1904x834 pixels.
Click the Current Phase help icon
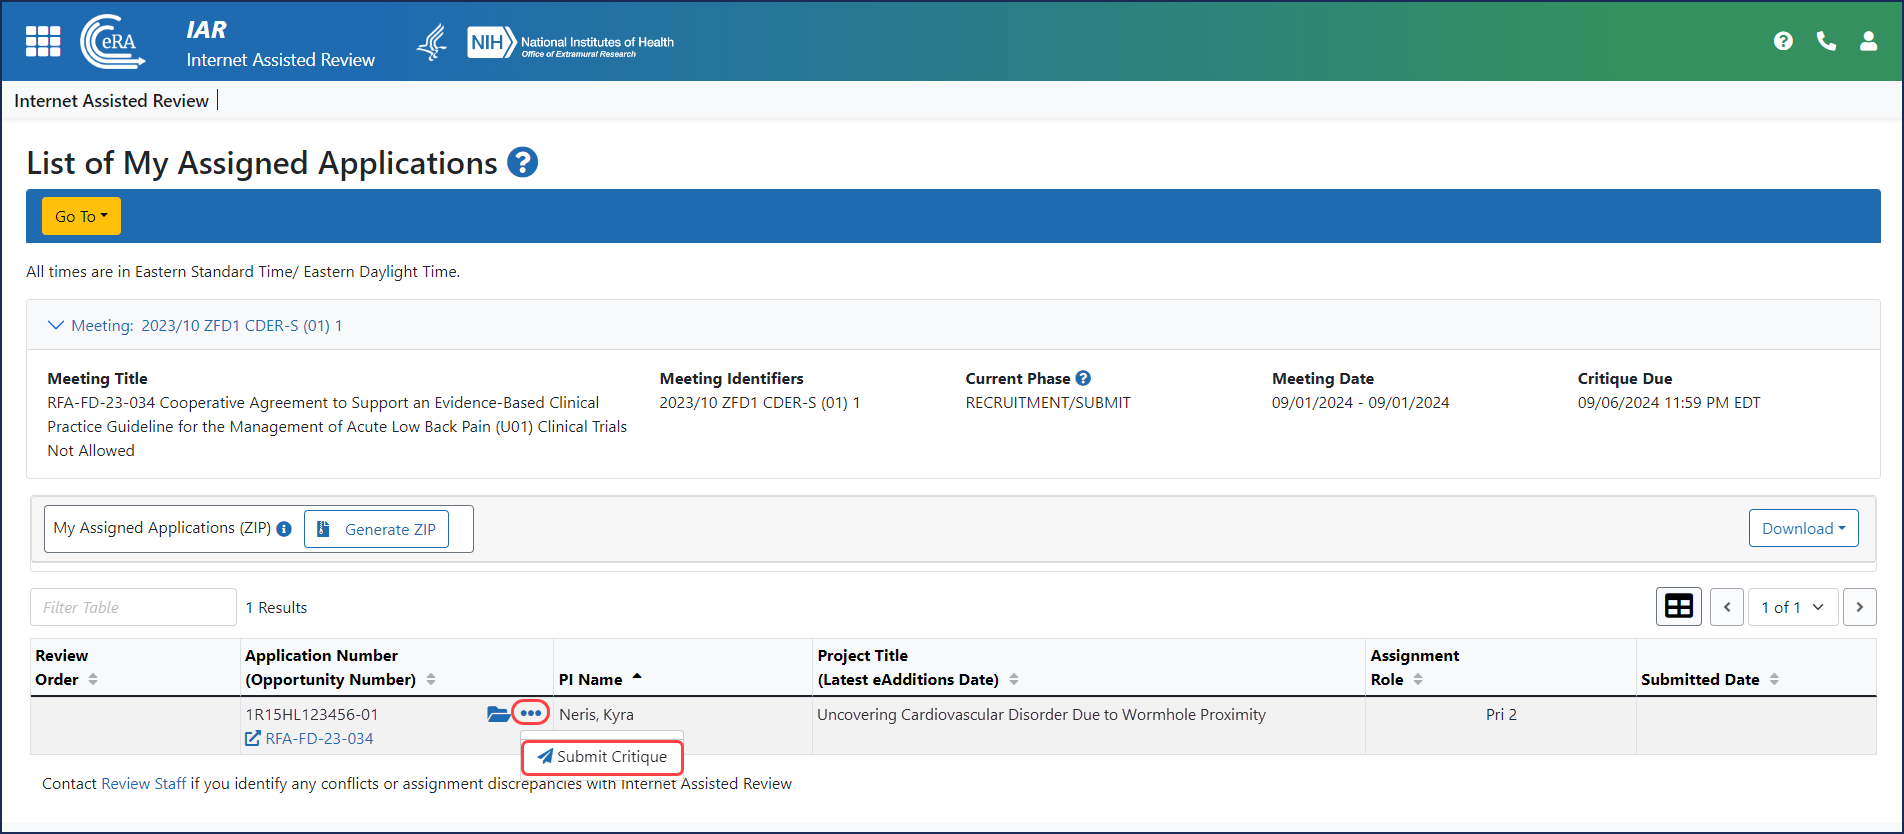pyautogui.click(x=1083, y=378)
